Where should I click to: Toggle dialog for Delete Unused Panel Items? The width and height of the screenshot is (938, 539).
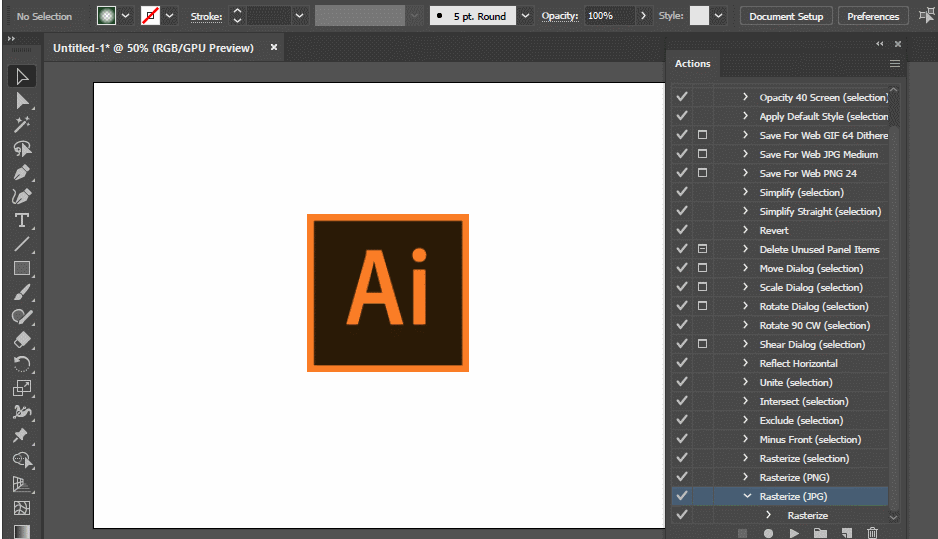(x=702, y=249)
